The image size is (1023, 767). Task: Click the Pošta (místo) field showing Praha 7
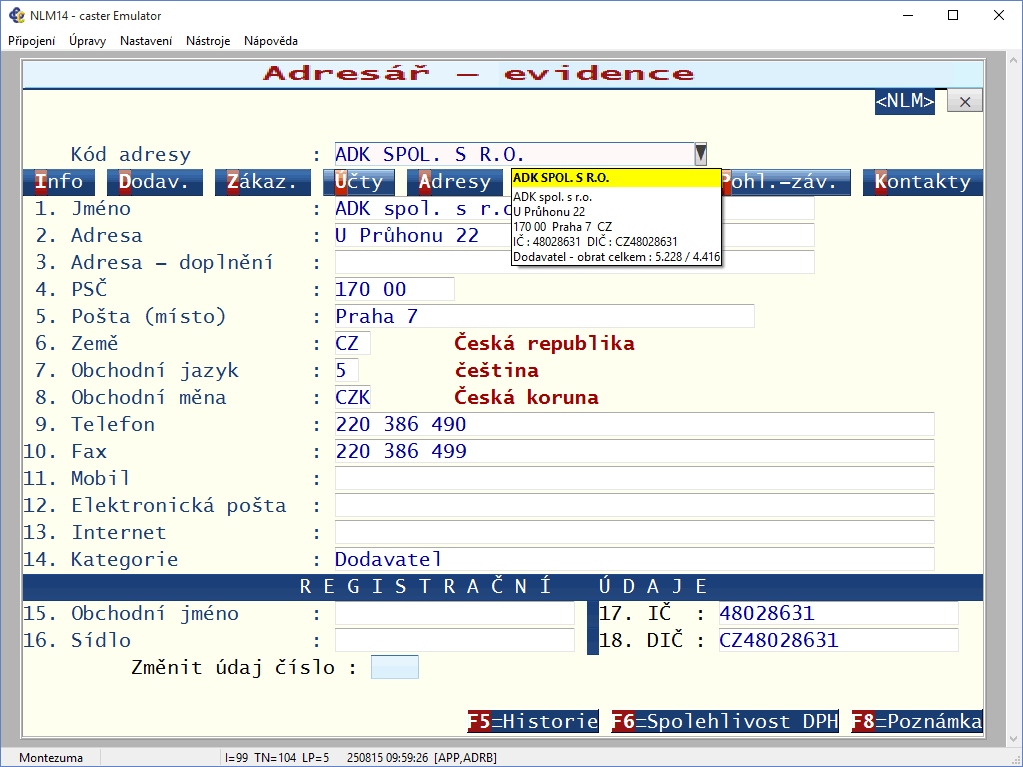point(544,316)
